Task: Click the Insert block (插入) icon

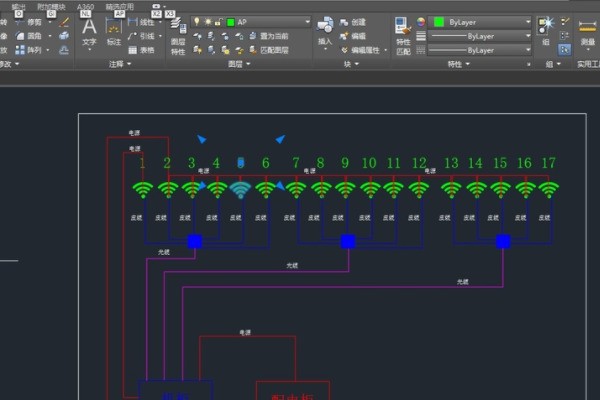Action: [325, 28]
